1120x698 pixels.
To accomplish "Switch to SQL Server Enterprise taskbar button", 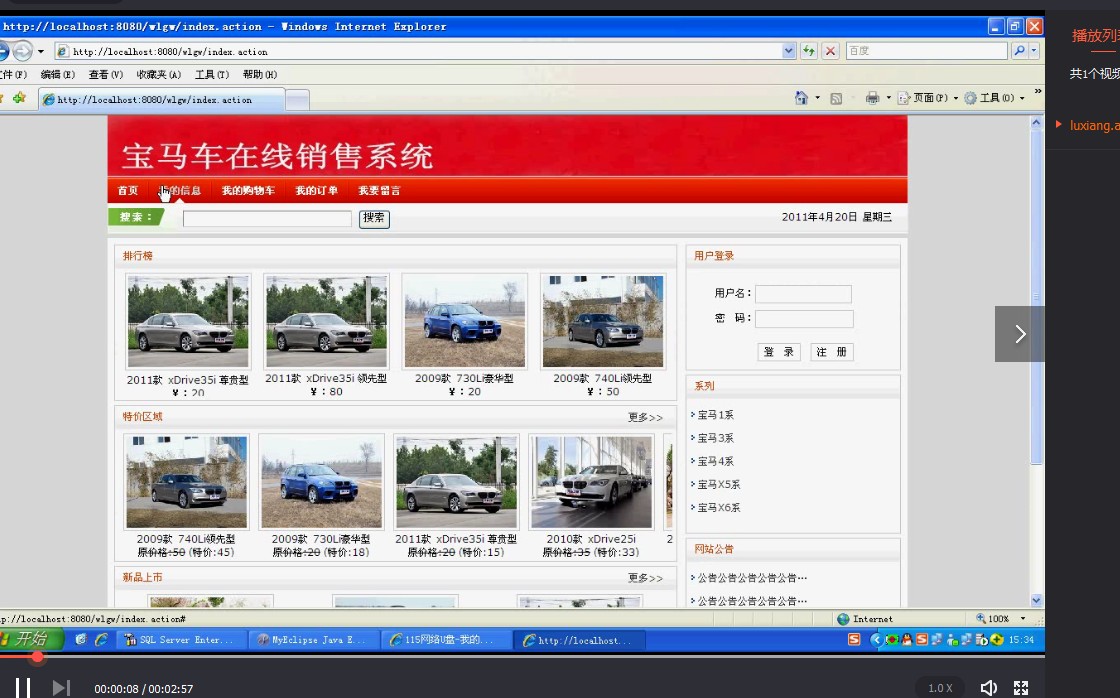I will pos(182,640).
